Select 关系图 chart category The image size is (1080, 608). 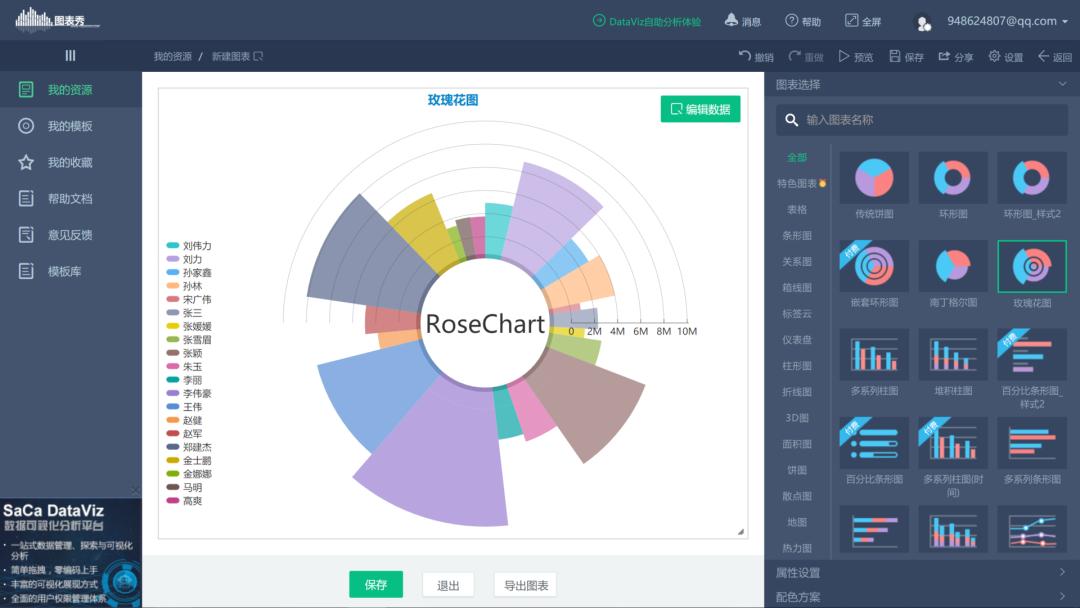[797, 262]
